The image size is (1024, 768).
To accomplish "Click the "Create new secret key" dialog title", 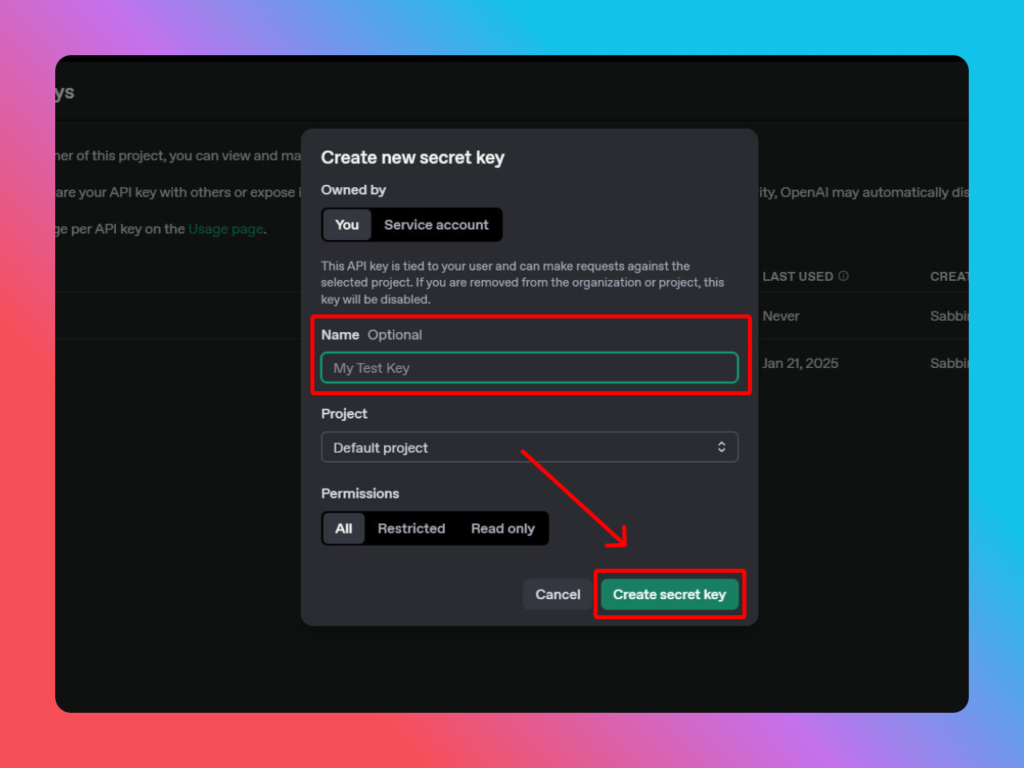I will click(x=412, y=158).
